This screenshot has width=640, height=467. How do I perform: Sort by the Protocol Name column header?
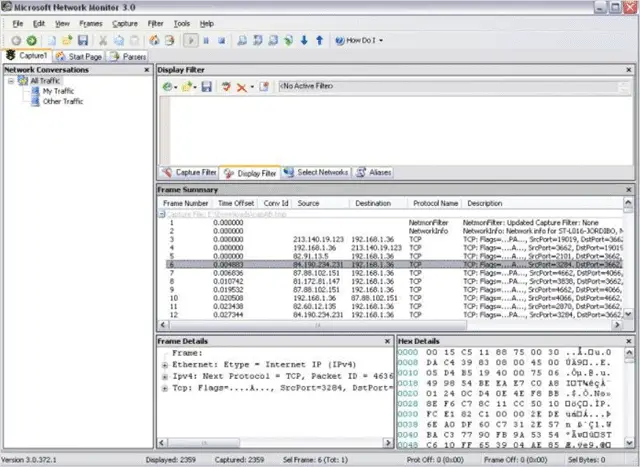click(x=435, y=203)
